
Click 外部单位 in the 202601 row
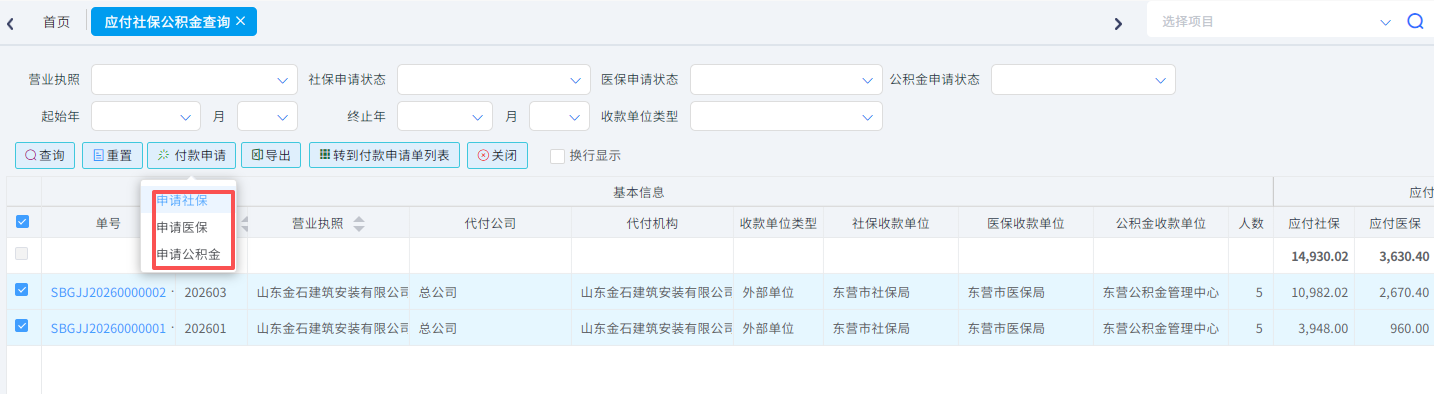[x=768, y=328]
